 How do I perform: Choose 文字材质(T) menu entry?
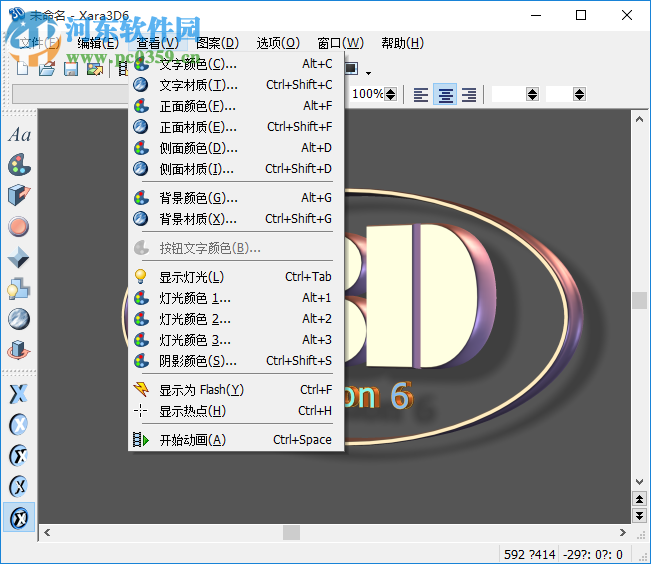[x=236, y=85]
